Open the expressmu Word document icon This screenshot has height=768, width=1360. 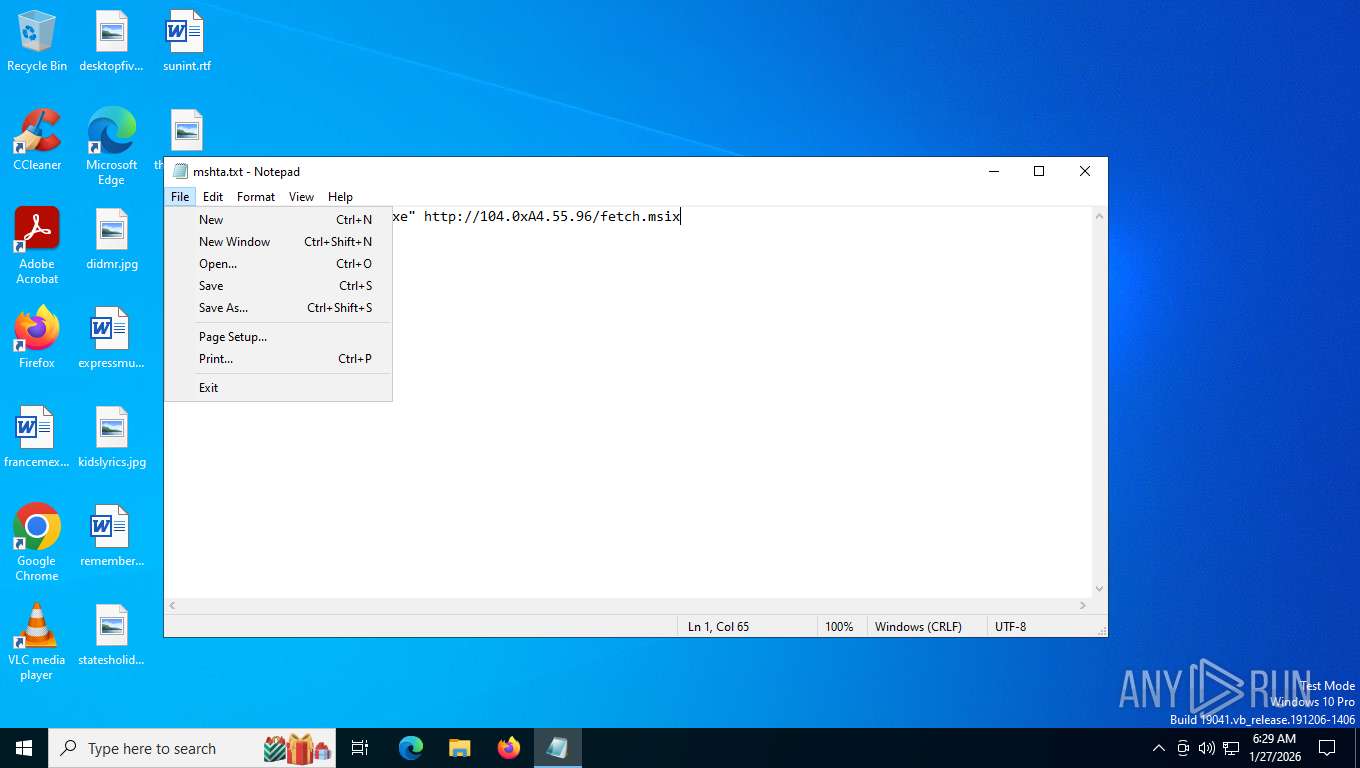pos(112,338)
